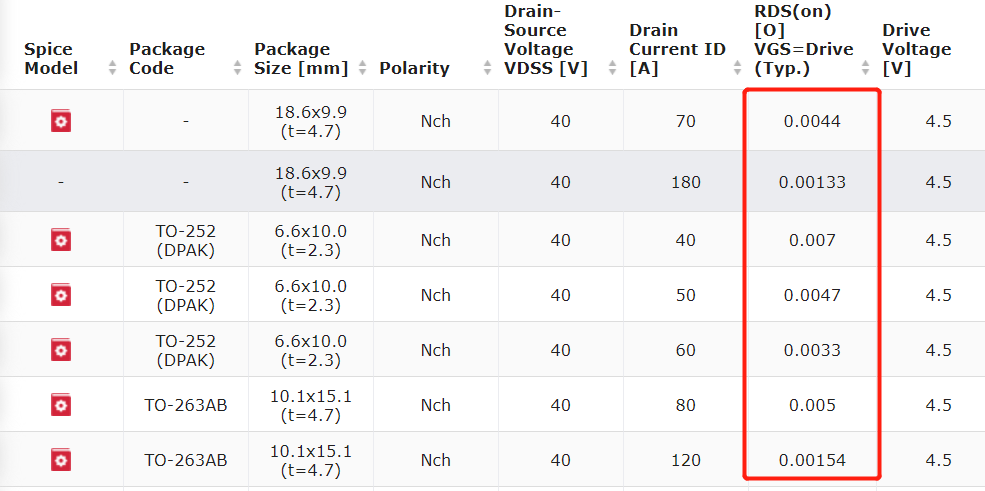Click the 0.0044 RDS(on) value
This screenshot has width=985, height=491.
812,121
